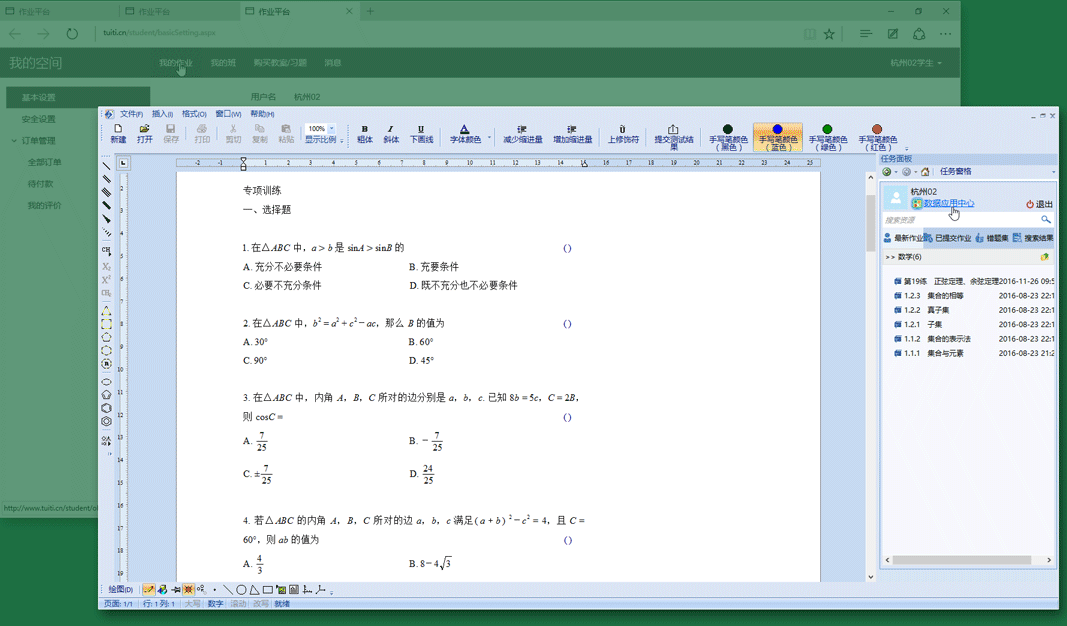Switch to the 错题集 tab
This screenshot has height=626, width=1067.
[x=992, y=238]
